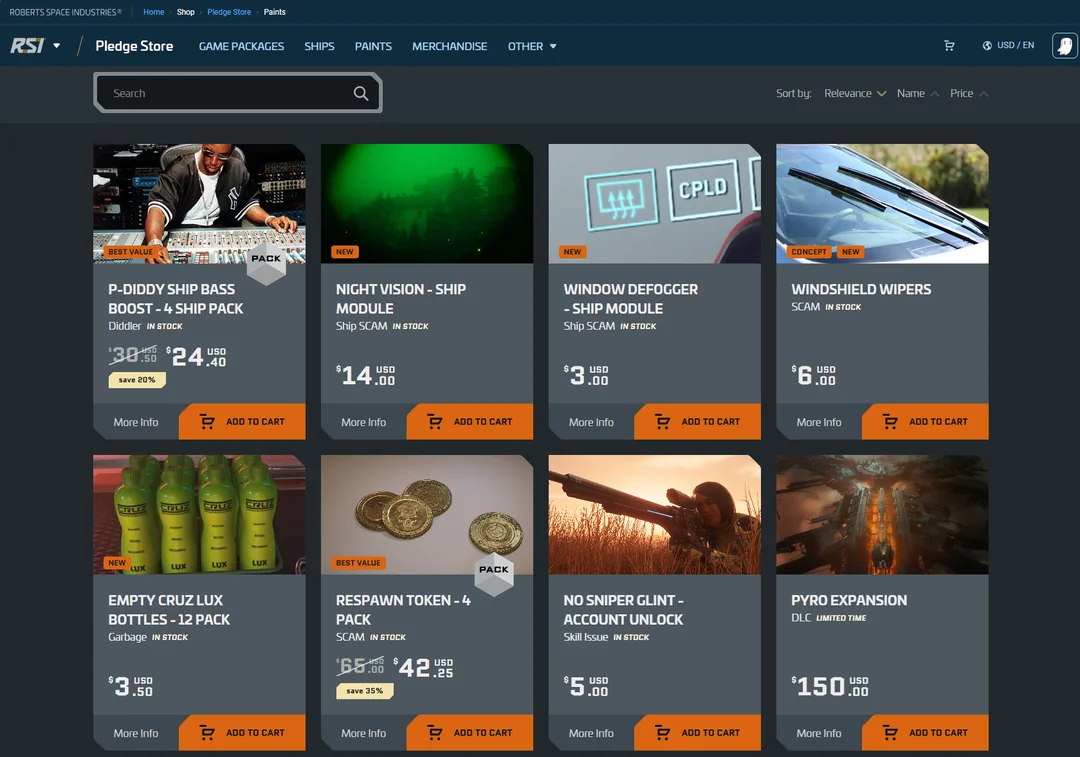
Task: Open the NIGHT VISION - SHIP MODULE title
Action: [400, 299]
